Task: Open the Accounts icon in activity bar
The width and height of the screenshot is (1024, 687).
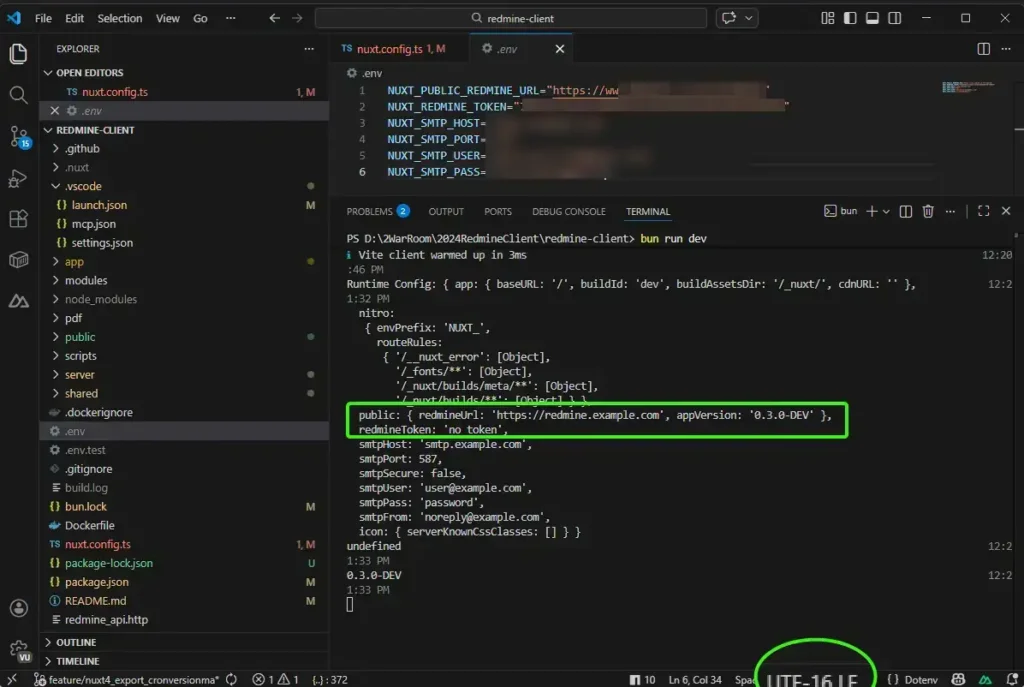Action: tap(18, 608)
